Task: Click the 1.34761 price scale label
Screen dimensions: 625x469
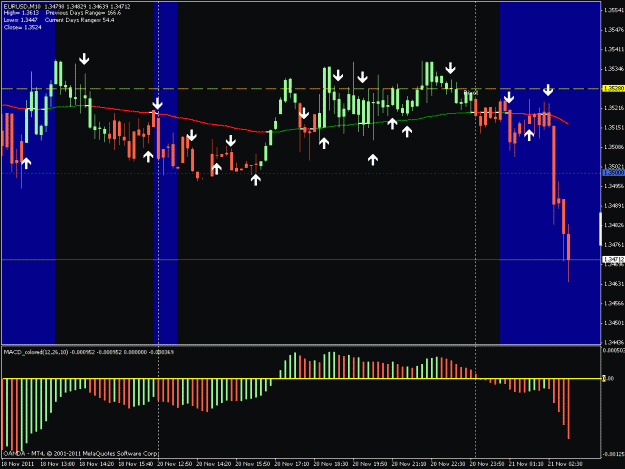Action: point(614,245)
